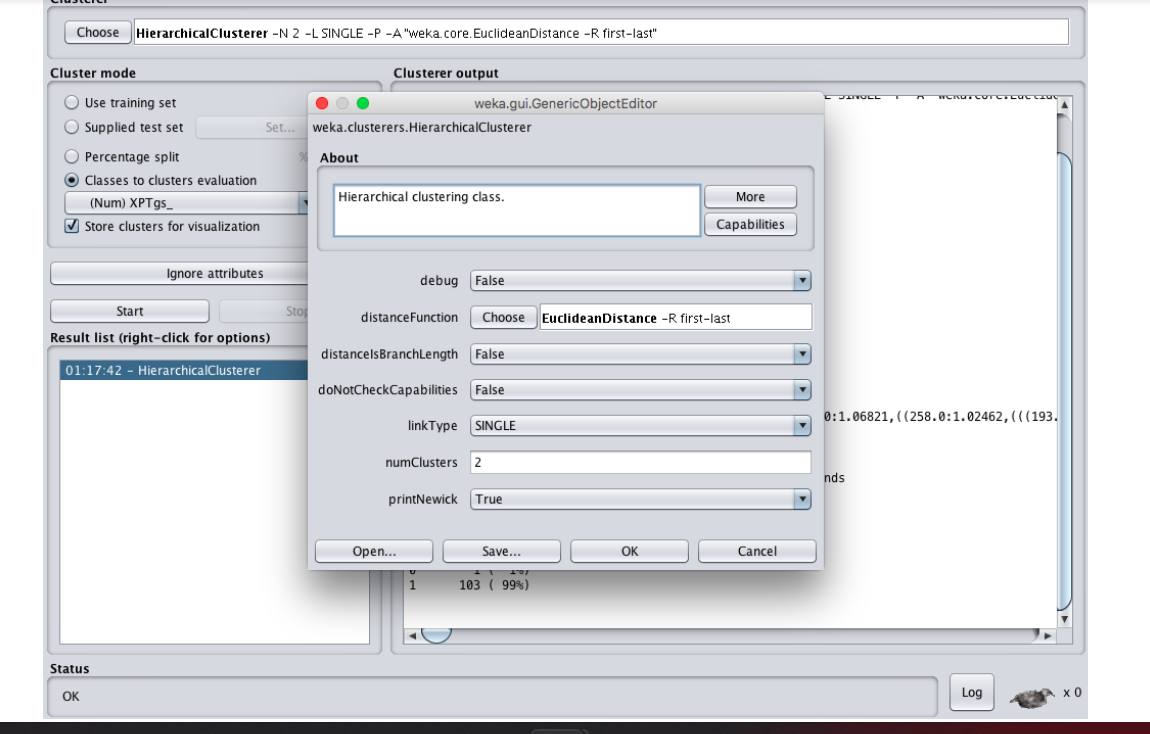Open the (Num) XPTgs_ class attribute dropdown
This screenshot has width=1150, height=734.
[x=186, y=203]
